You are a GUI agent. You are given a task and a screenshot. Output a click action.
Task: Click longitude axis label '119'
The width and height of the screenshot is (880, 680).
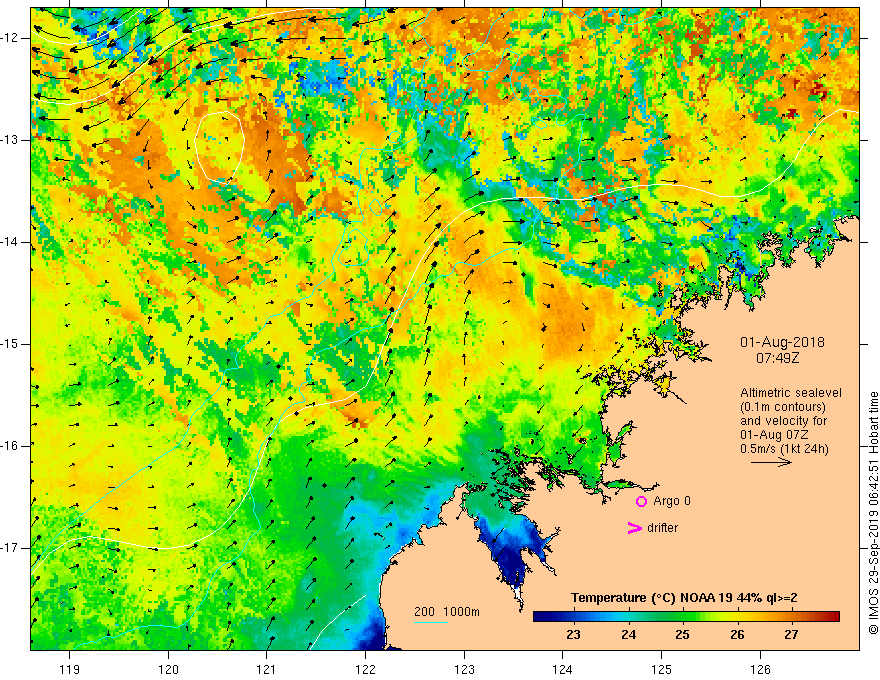pos(70,669)
